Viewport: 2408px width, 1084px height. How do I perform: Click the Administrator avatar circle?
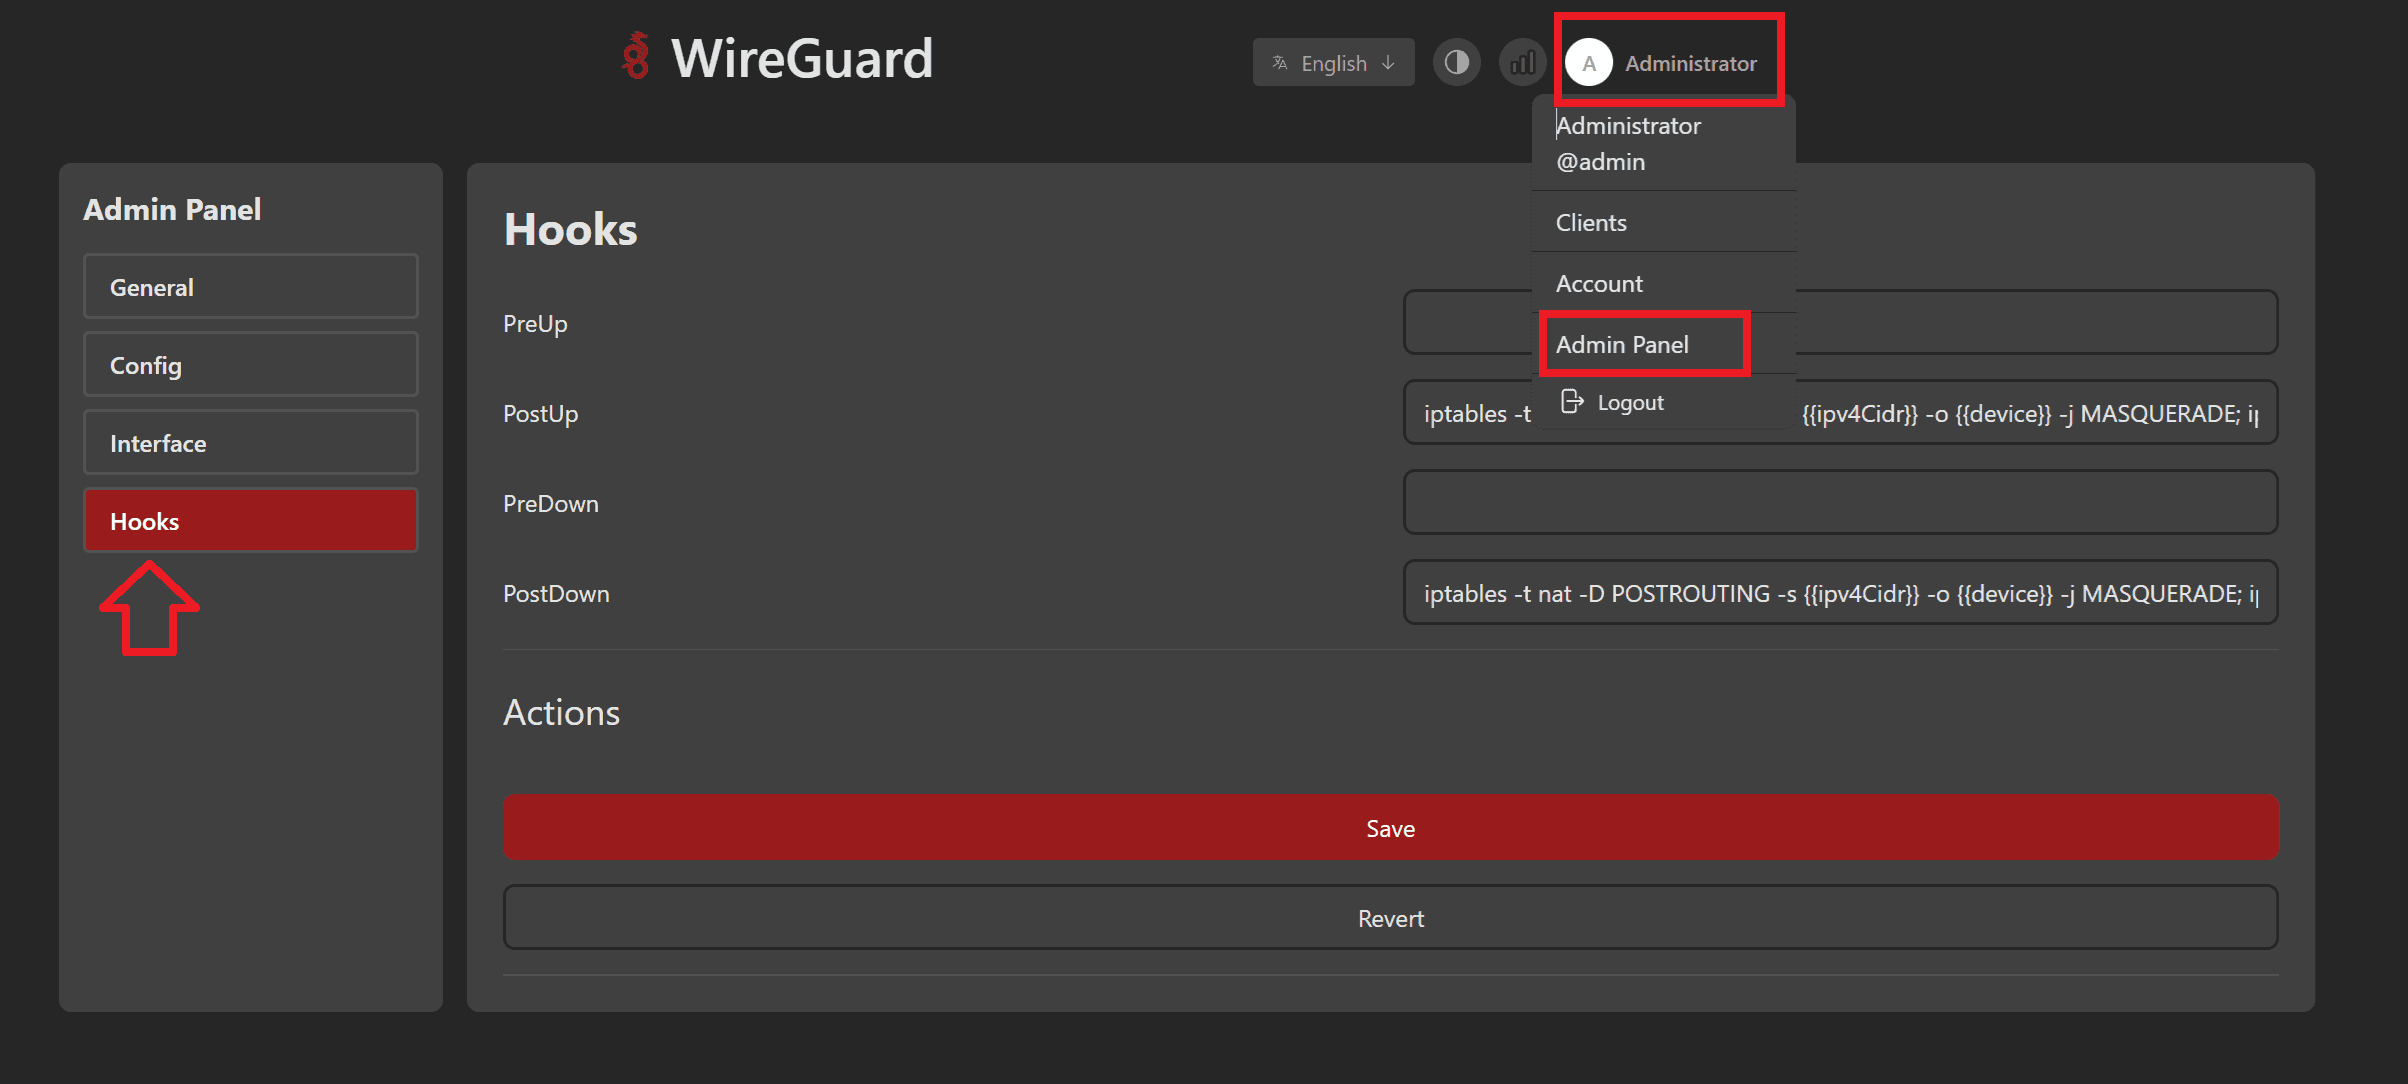point(1588,63)
